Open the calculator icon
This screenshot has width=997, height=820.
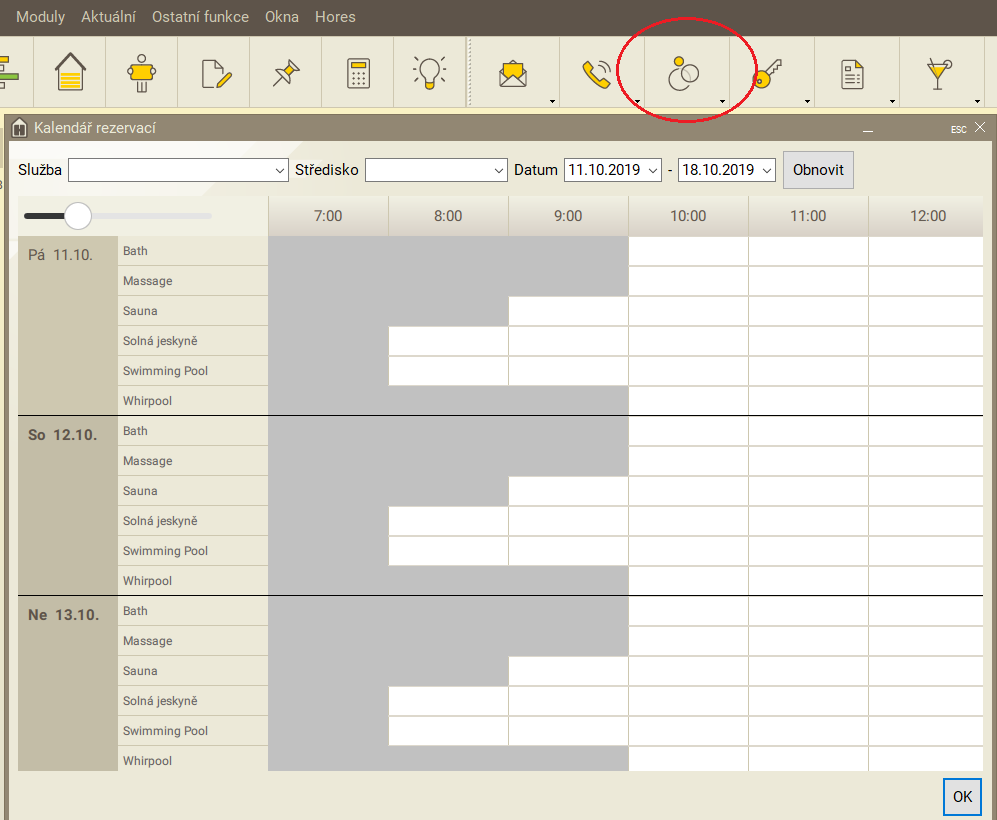(358, 73)
